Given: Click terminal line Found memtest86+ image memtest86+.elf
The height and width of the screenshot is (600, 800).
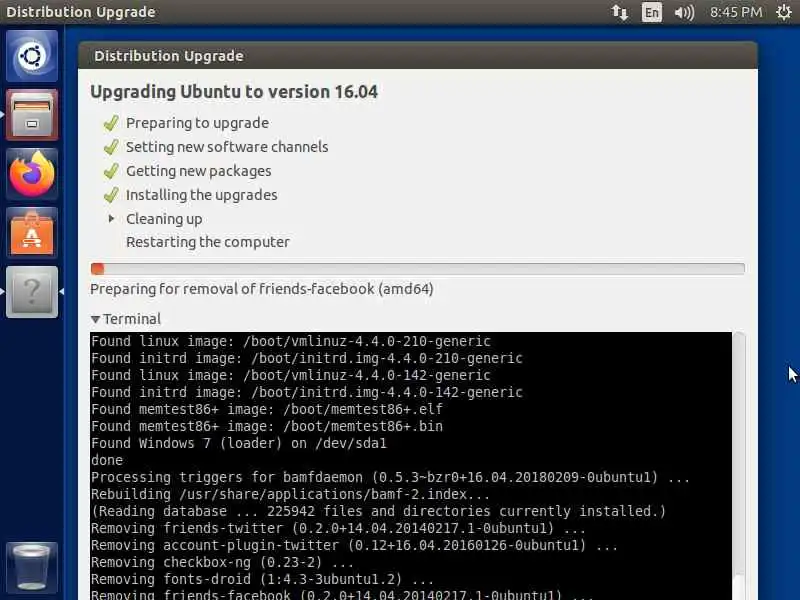Looking at the screenshot, I should click(x=267, y=409).
